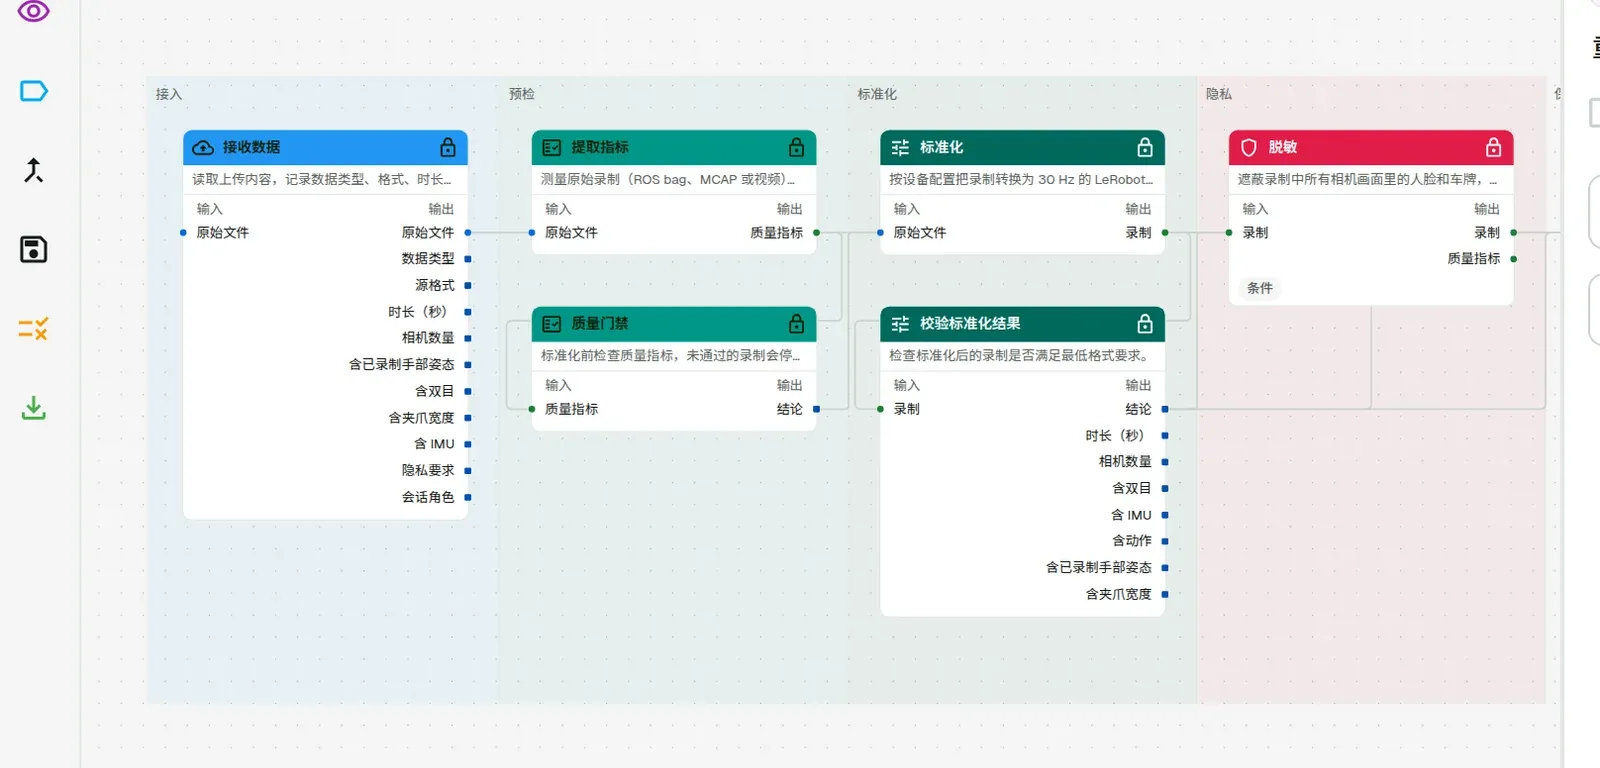Screen dimensions: 1600x768
Task: Select the 质量门禁 node title
Action: coord(600,323)
